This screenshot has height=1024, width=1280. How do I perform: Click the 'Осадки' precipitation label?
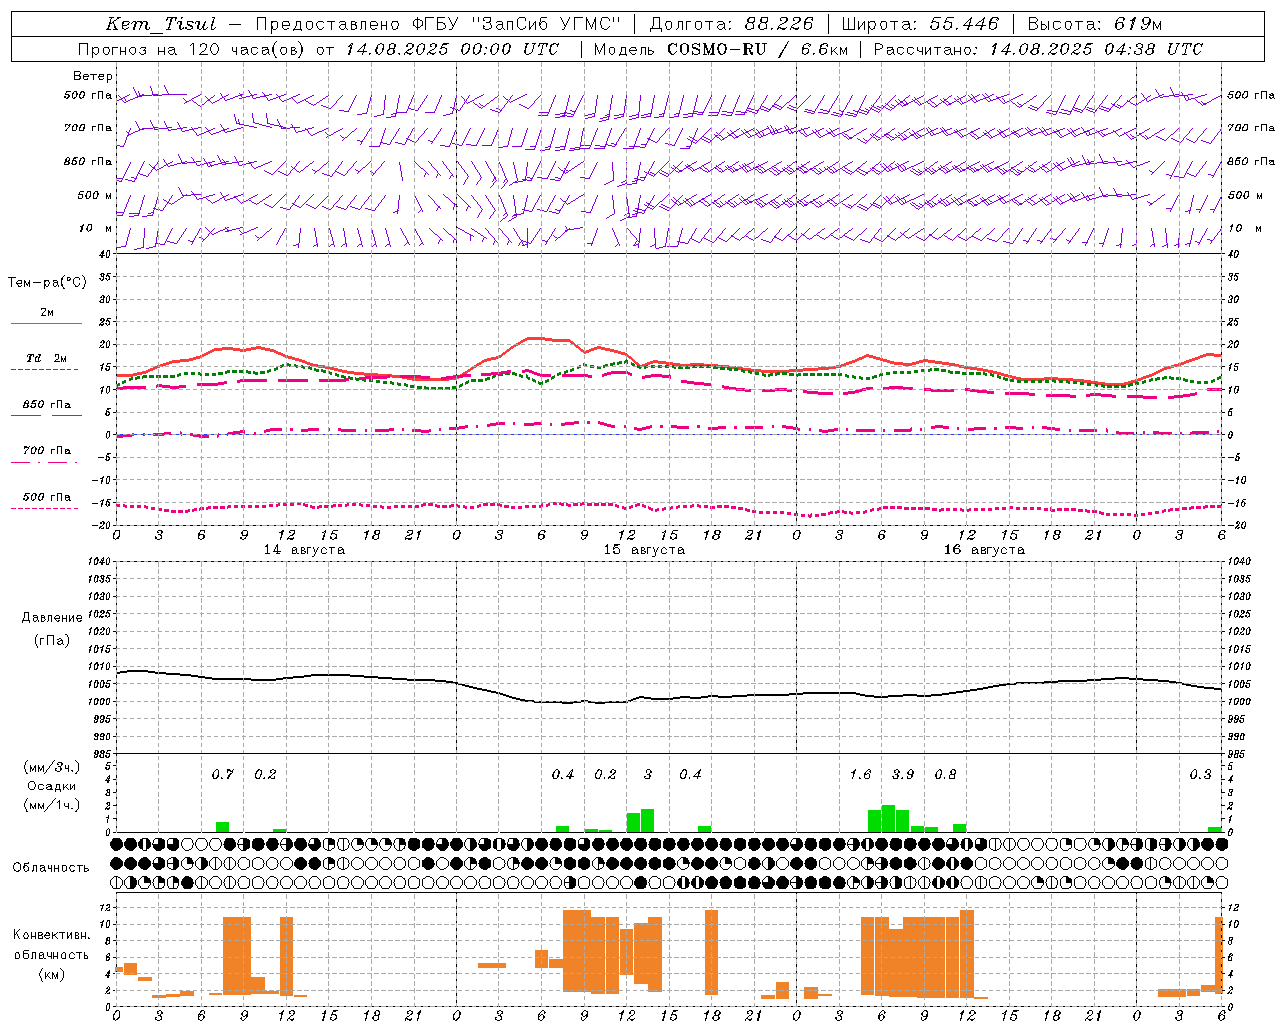[x=52, y=786]
